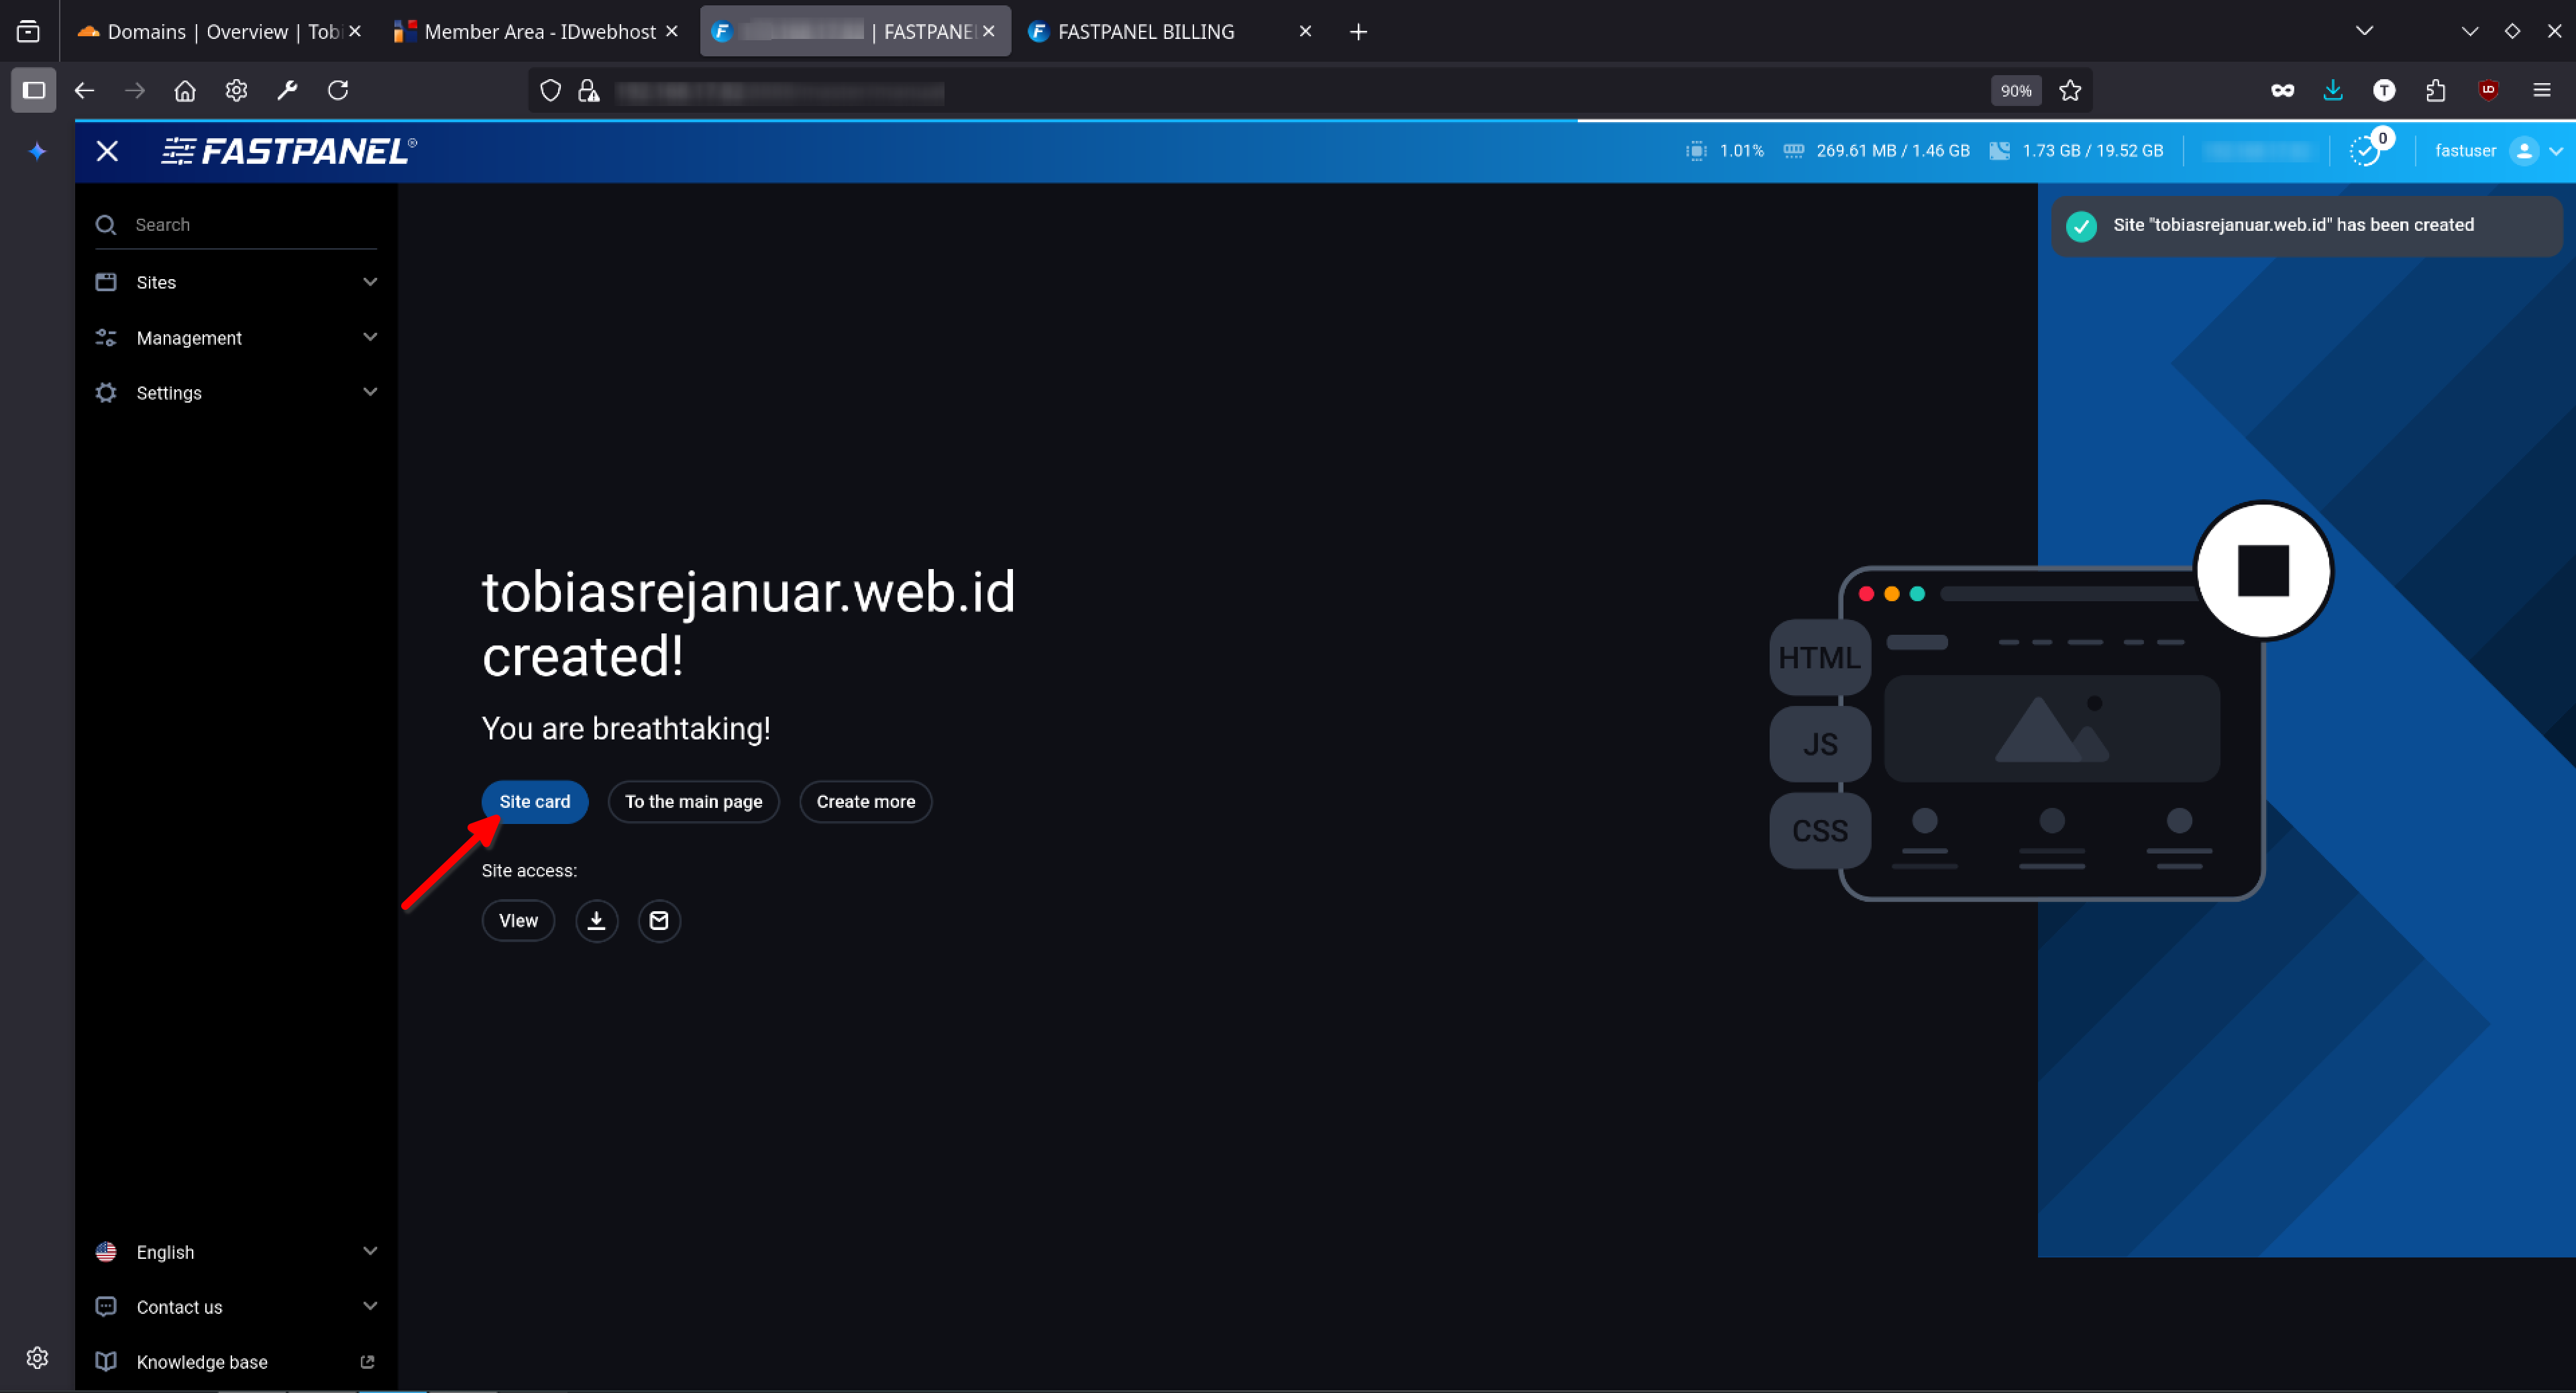Click the Knowledge base external link icon
The height and width of the screenshot is (1393, 2576).
[367, 1361]
